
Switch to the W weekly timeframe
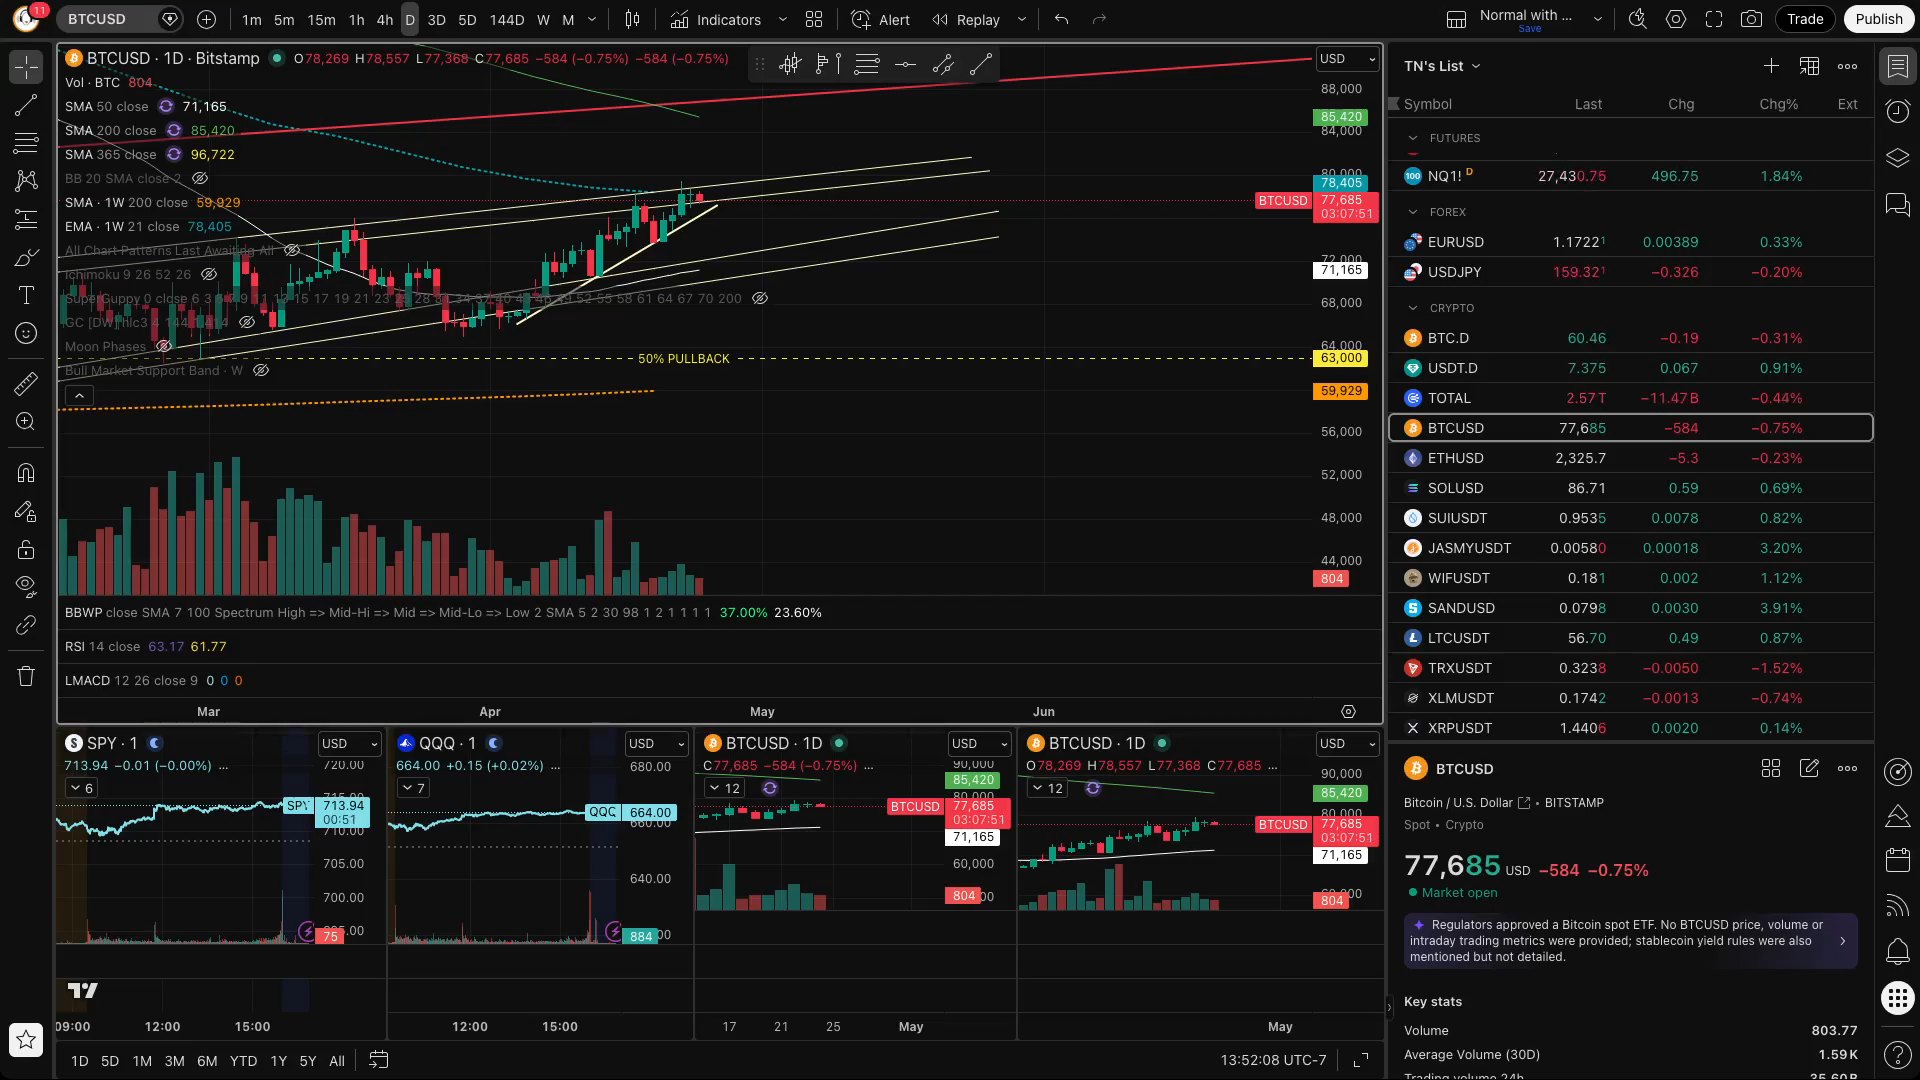pos(543,19)
